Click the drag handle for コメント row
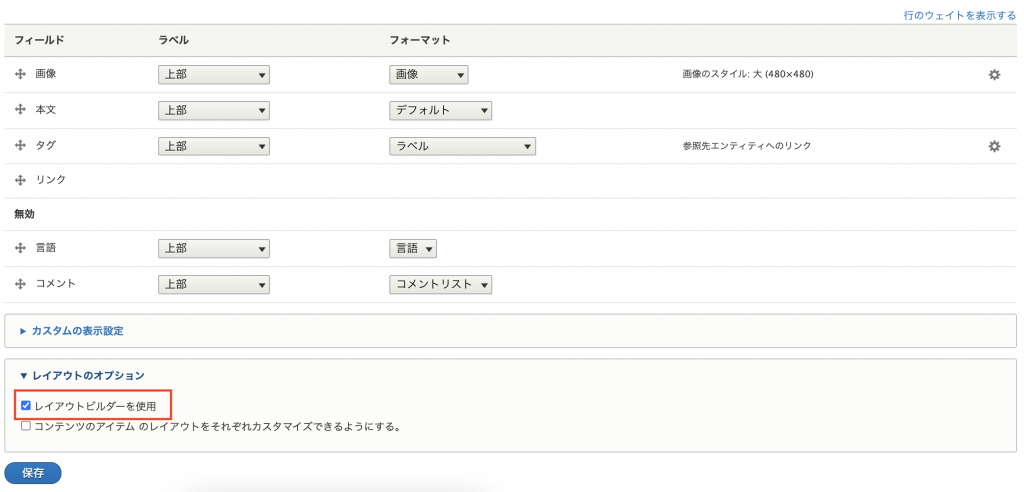 click(20, 284)
